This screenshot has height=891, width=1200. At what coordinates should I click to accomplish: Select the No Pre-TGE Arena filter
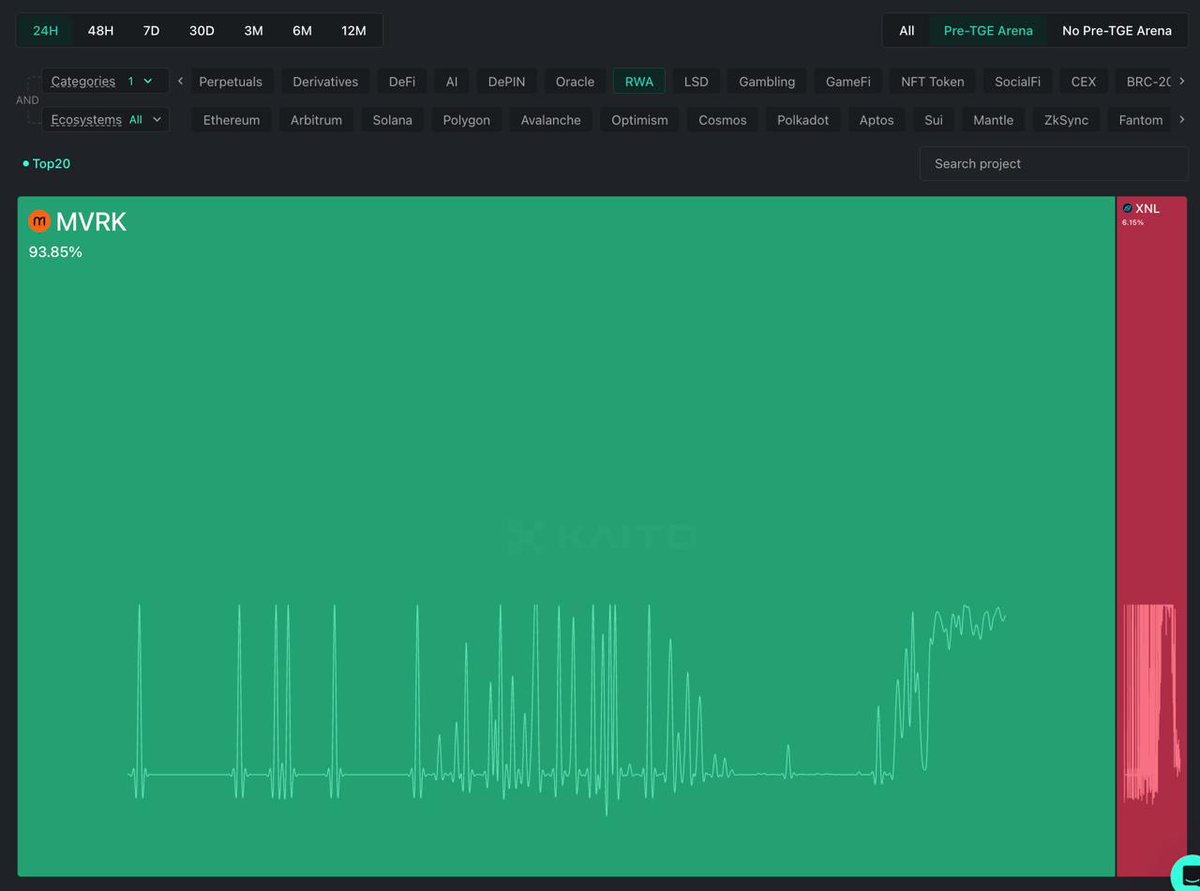pos(1117,31)
